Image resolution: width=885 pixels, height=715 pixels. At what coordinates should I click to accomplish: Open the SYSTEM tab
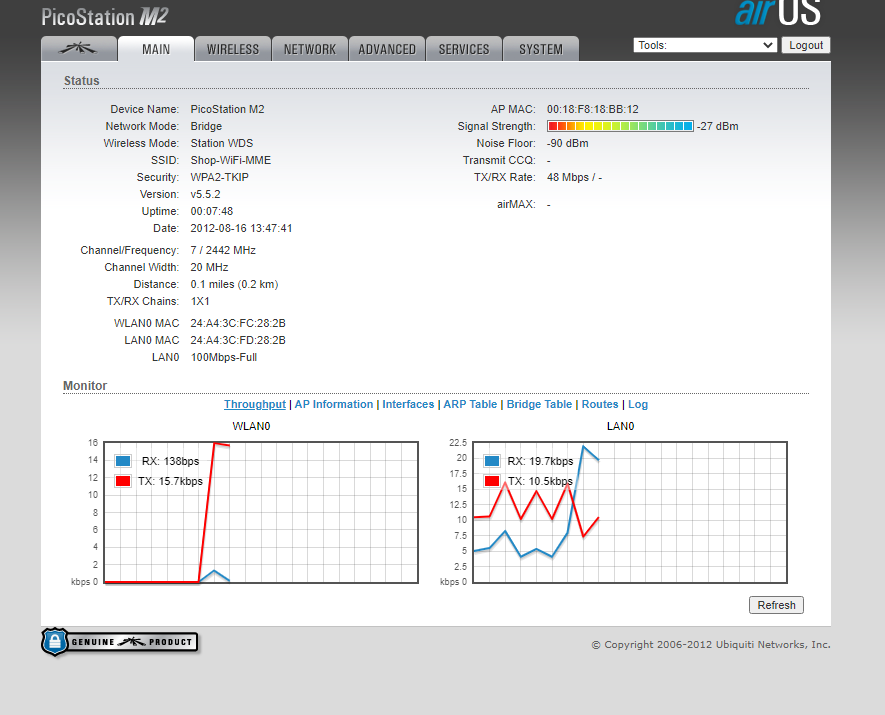(541, 49)
